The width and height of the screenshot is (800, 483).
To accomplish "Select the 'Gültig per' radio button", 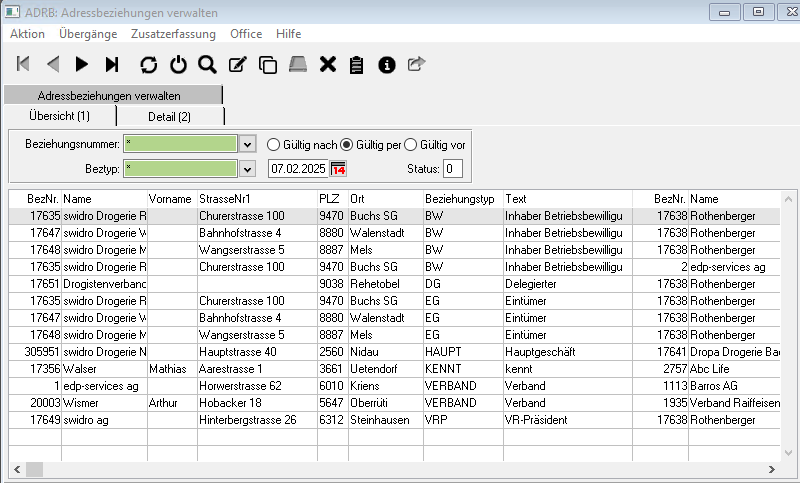I will point(348,144).
